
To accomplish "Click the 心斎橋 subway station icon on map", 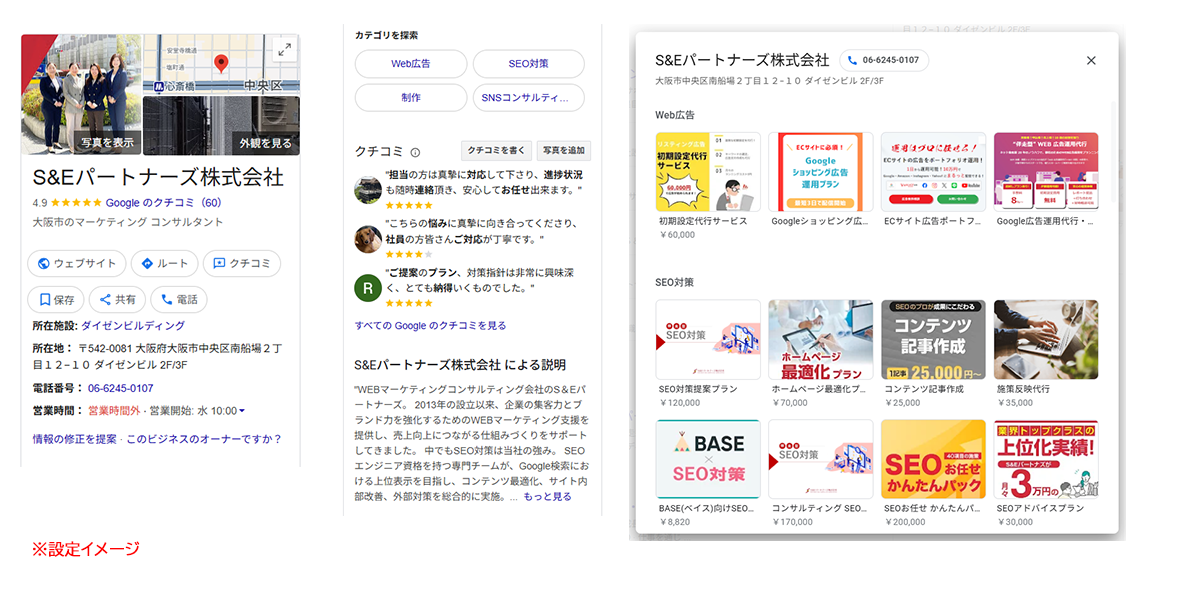I will pos(159,87).
